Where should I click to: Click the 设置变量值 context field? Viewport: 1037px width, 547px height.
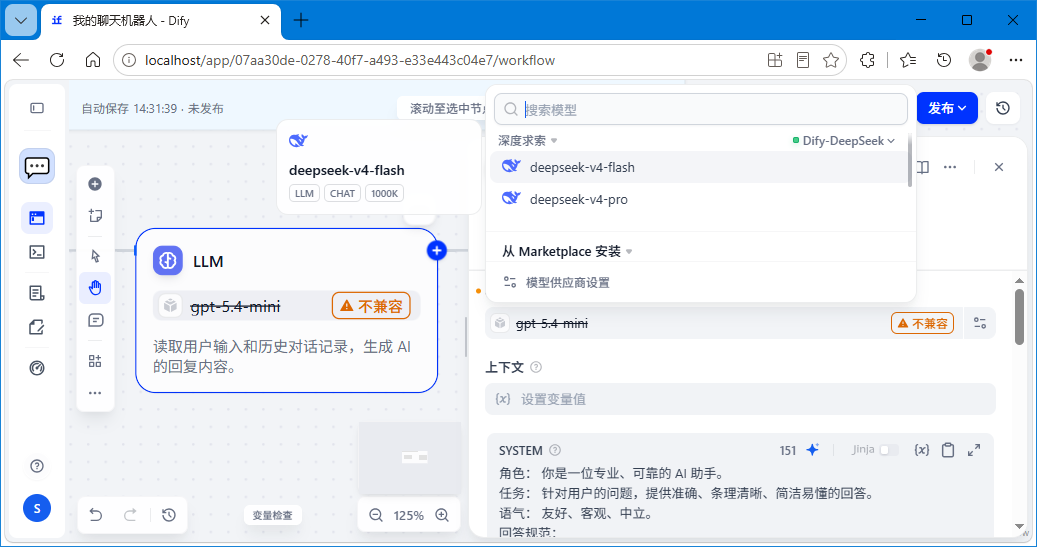tap(740, 399)
